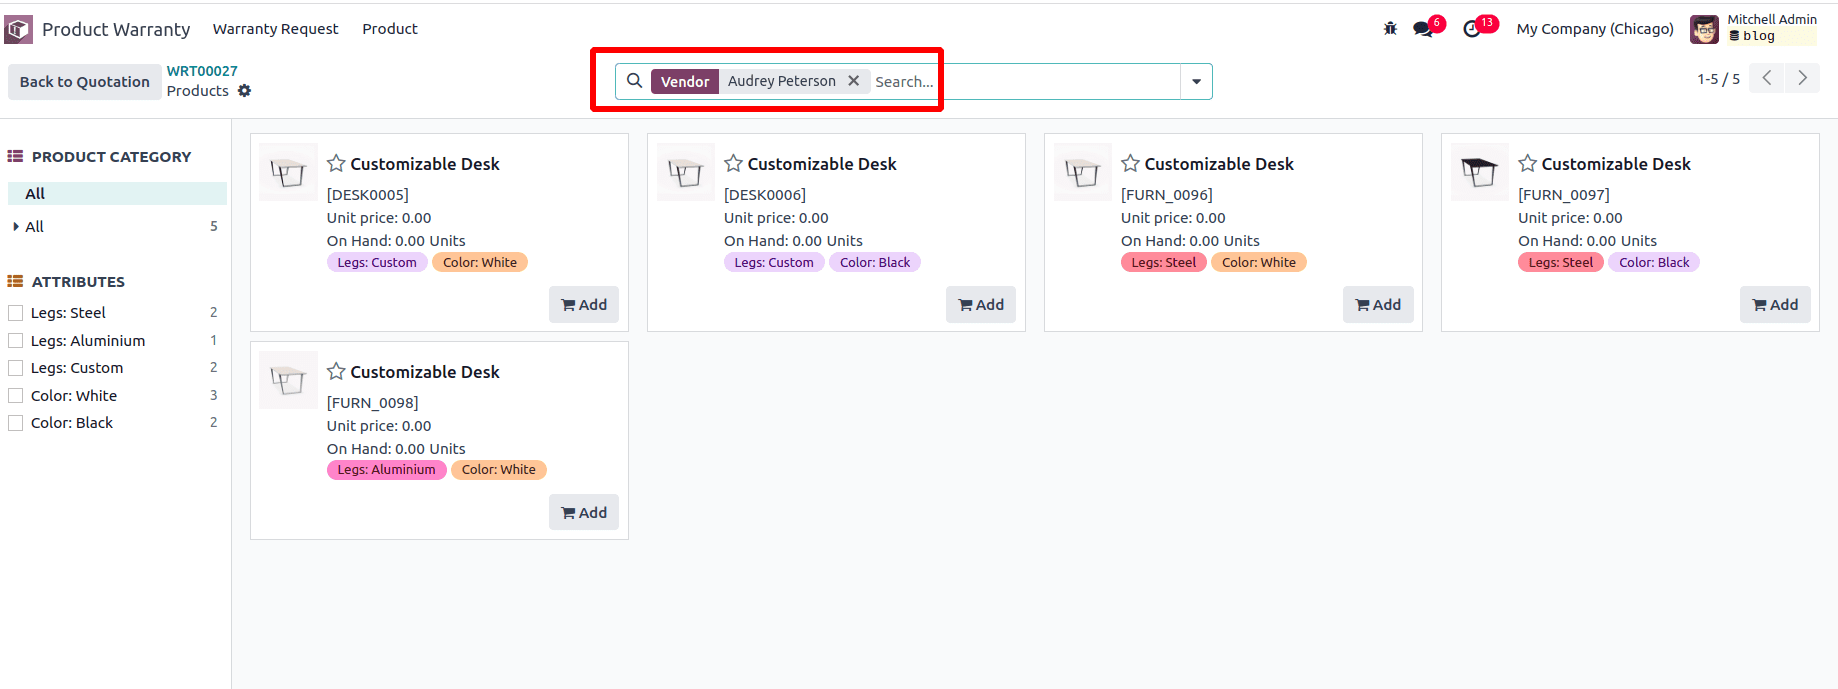Viewport: 1838px width, 689px height.
Task: Toggle Legs: Steel attribute checkbox
Action: 15,313
